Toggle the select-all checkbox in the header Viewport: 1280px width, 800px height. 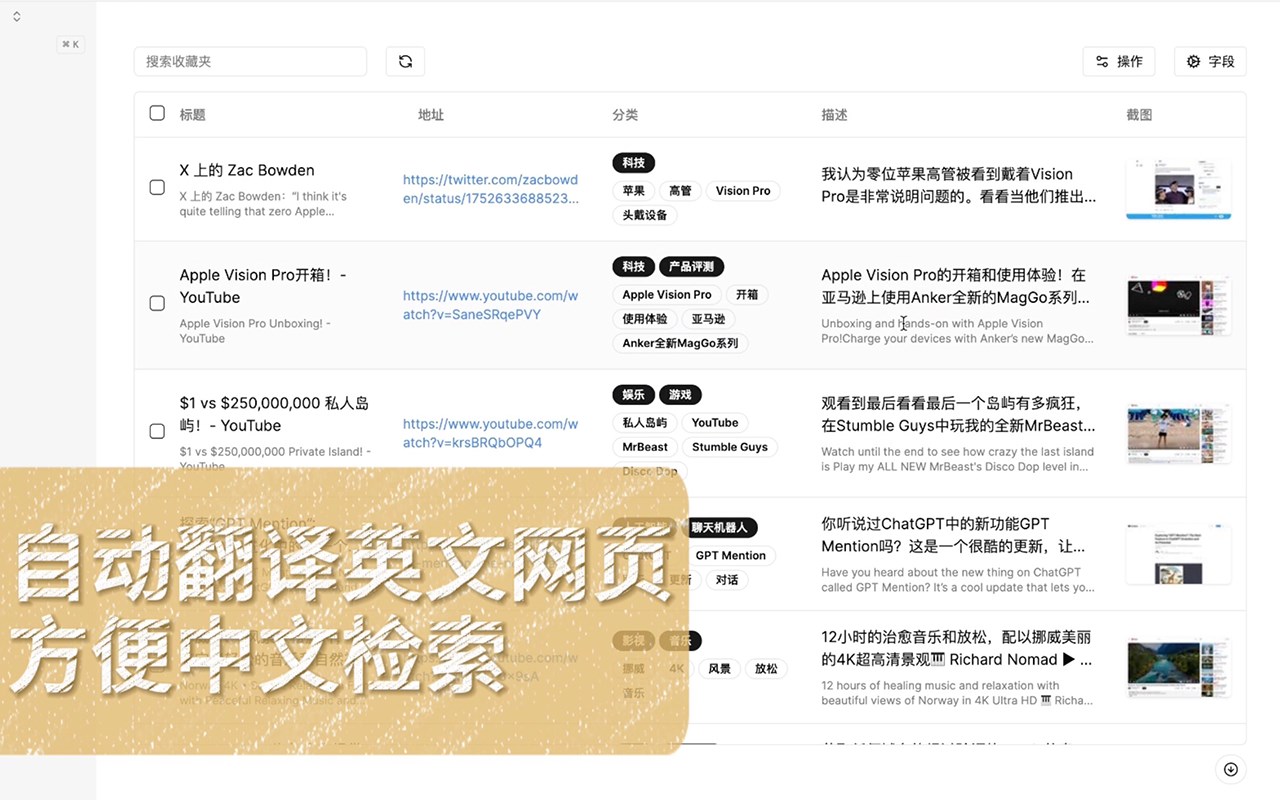(157, 113)
